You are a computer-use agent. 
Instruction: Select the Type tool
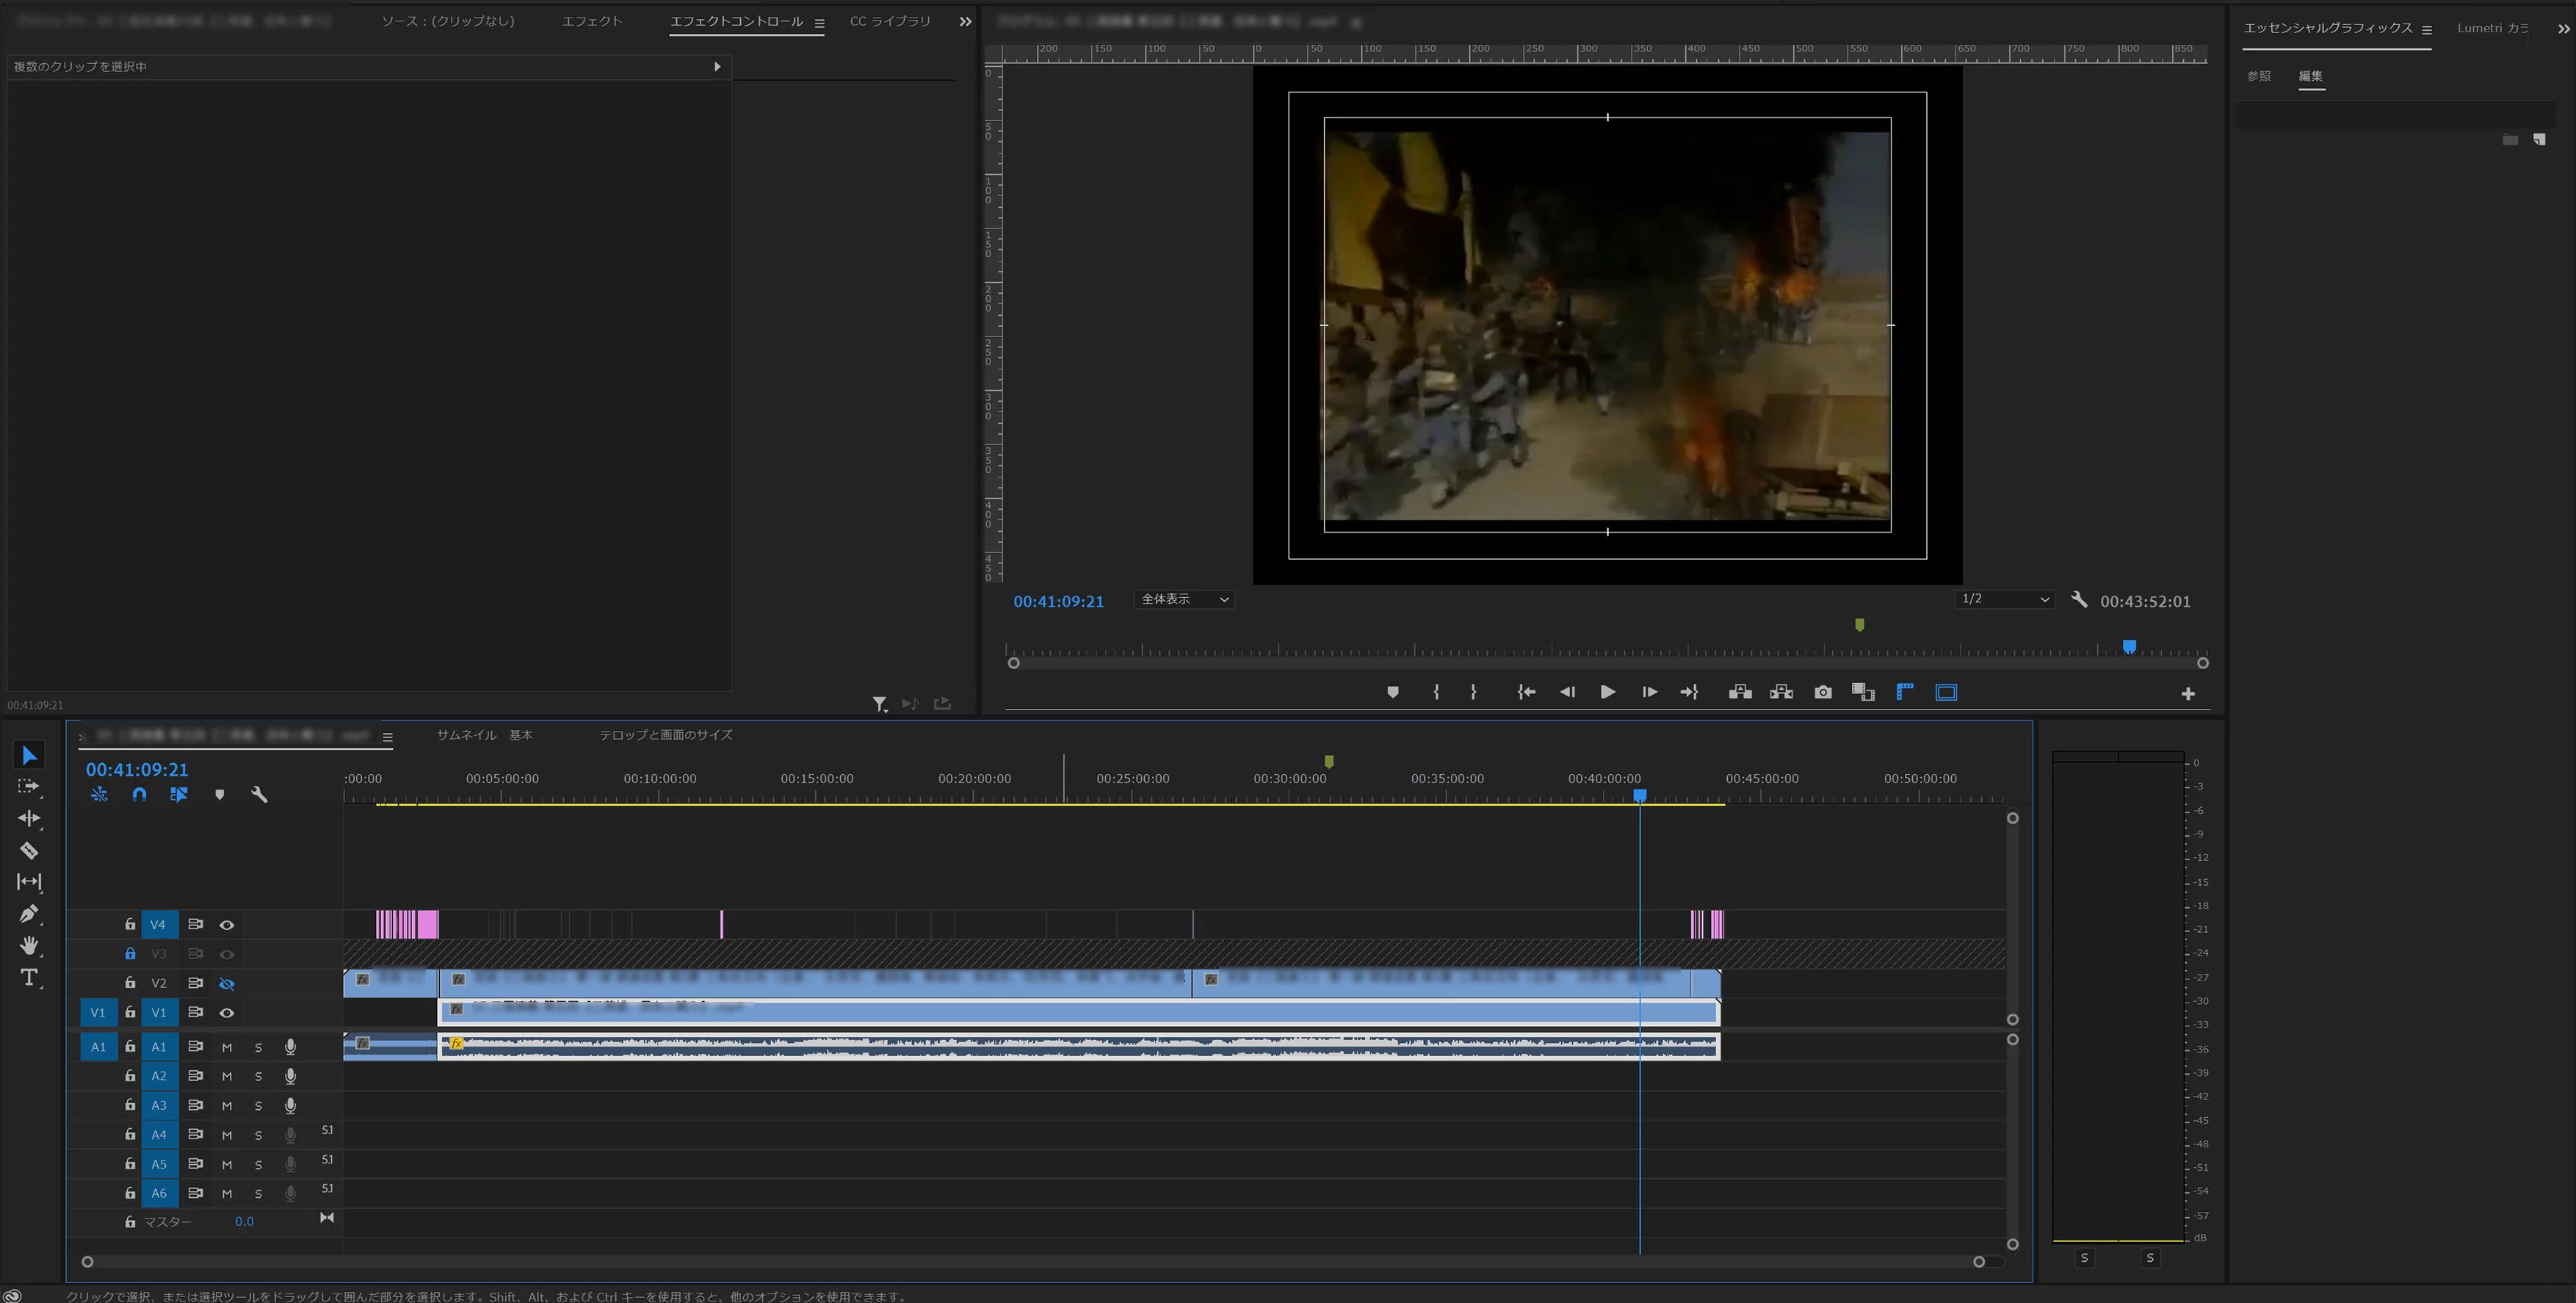pyautogui.click(x=29, y=977)
